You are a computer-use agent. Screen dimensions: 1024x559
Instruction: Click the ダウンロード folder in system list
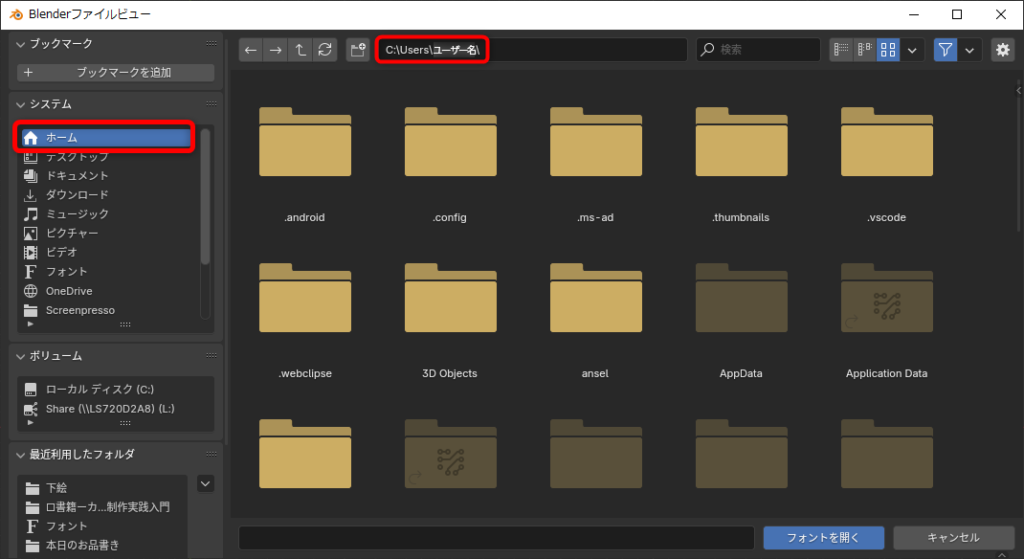click(x=77, y=195)
